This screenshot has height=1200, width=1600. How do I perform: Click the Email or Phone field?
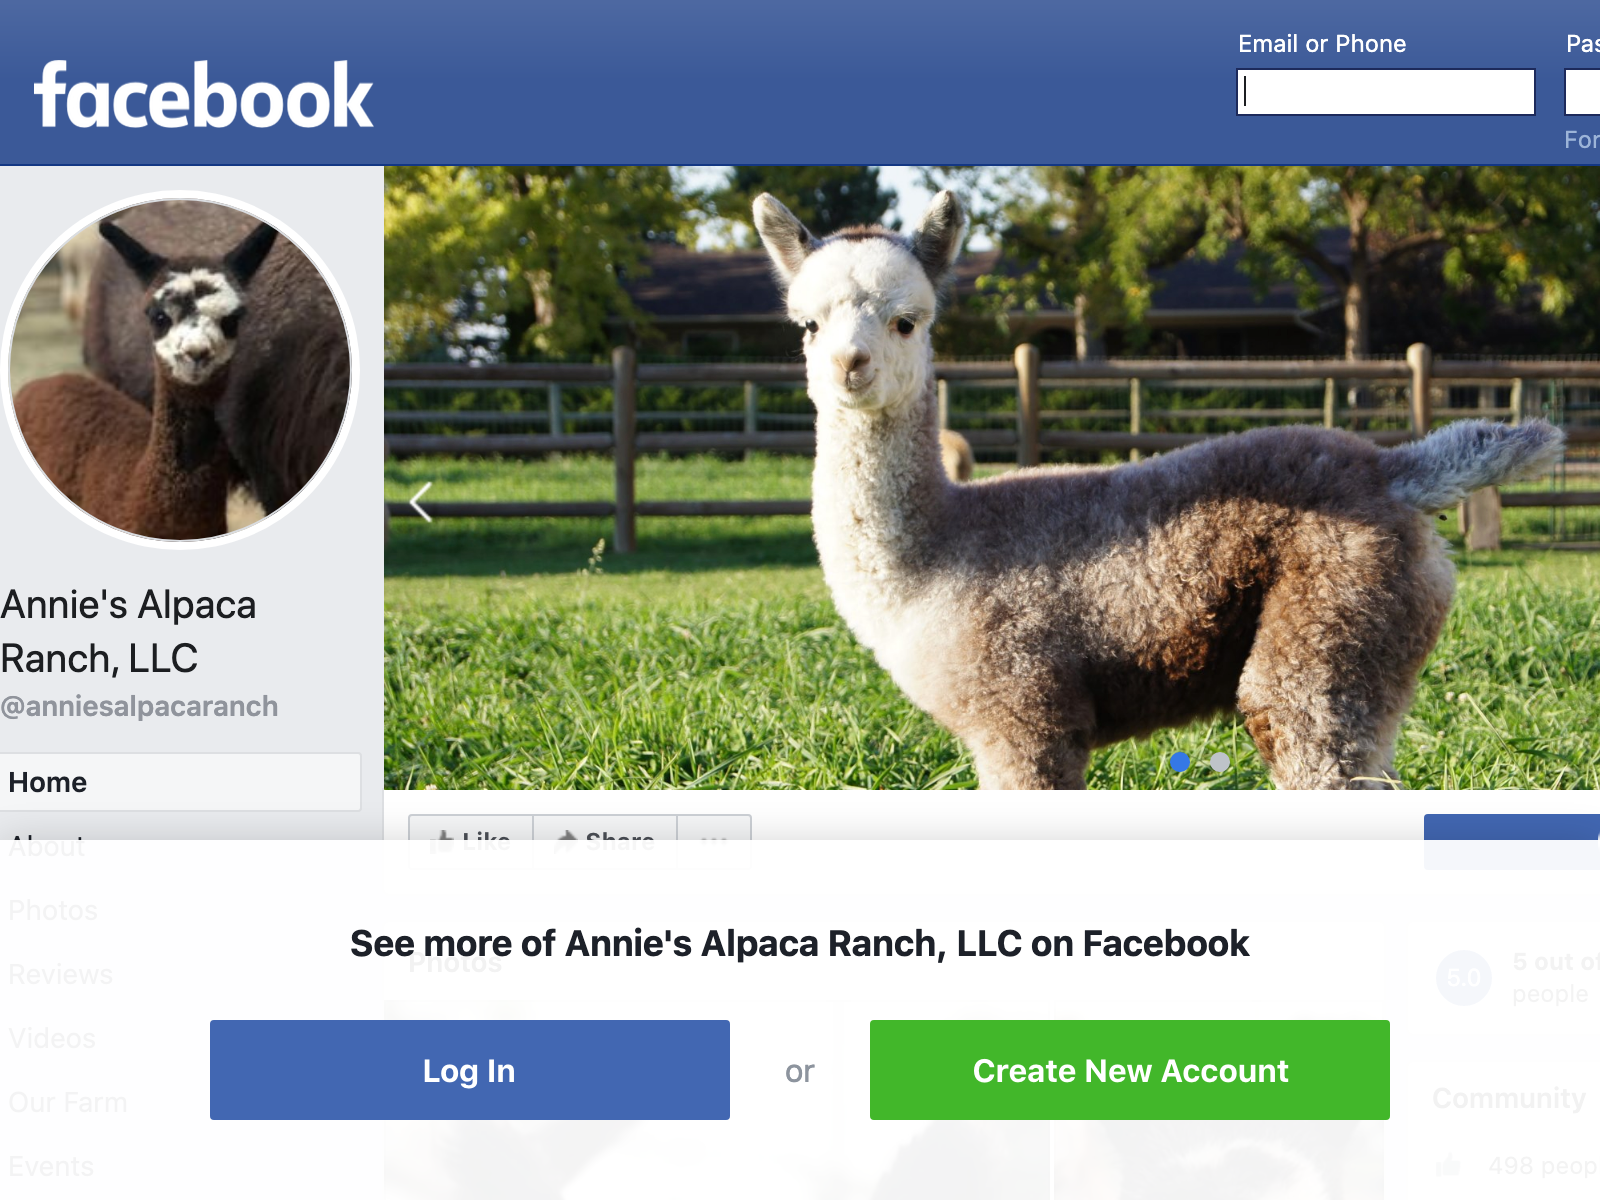tap(1386, 92)
